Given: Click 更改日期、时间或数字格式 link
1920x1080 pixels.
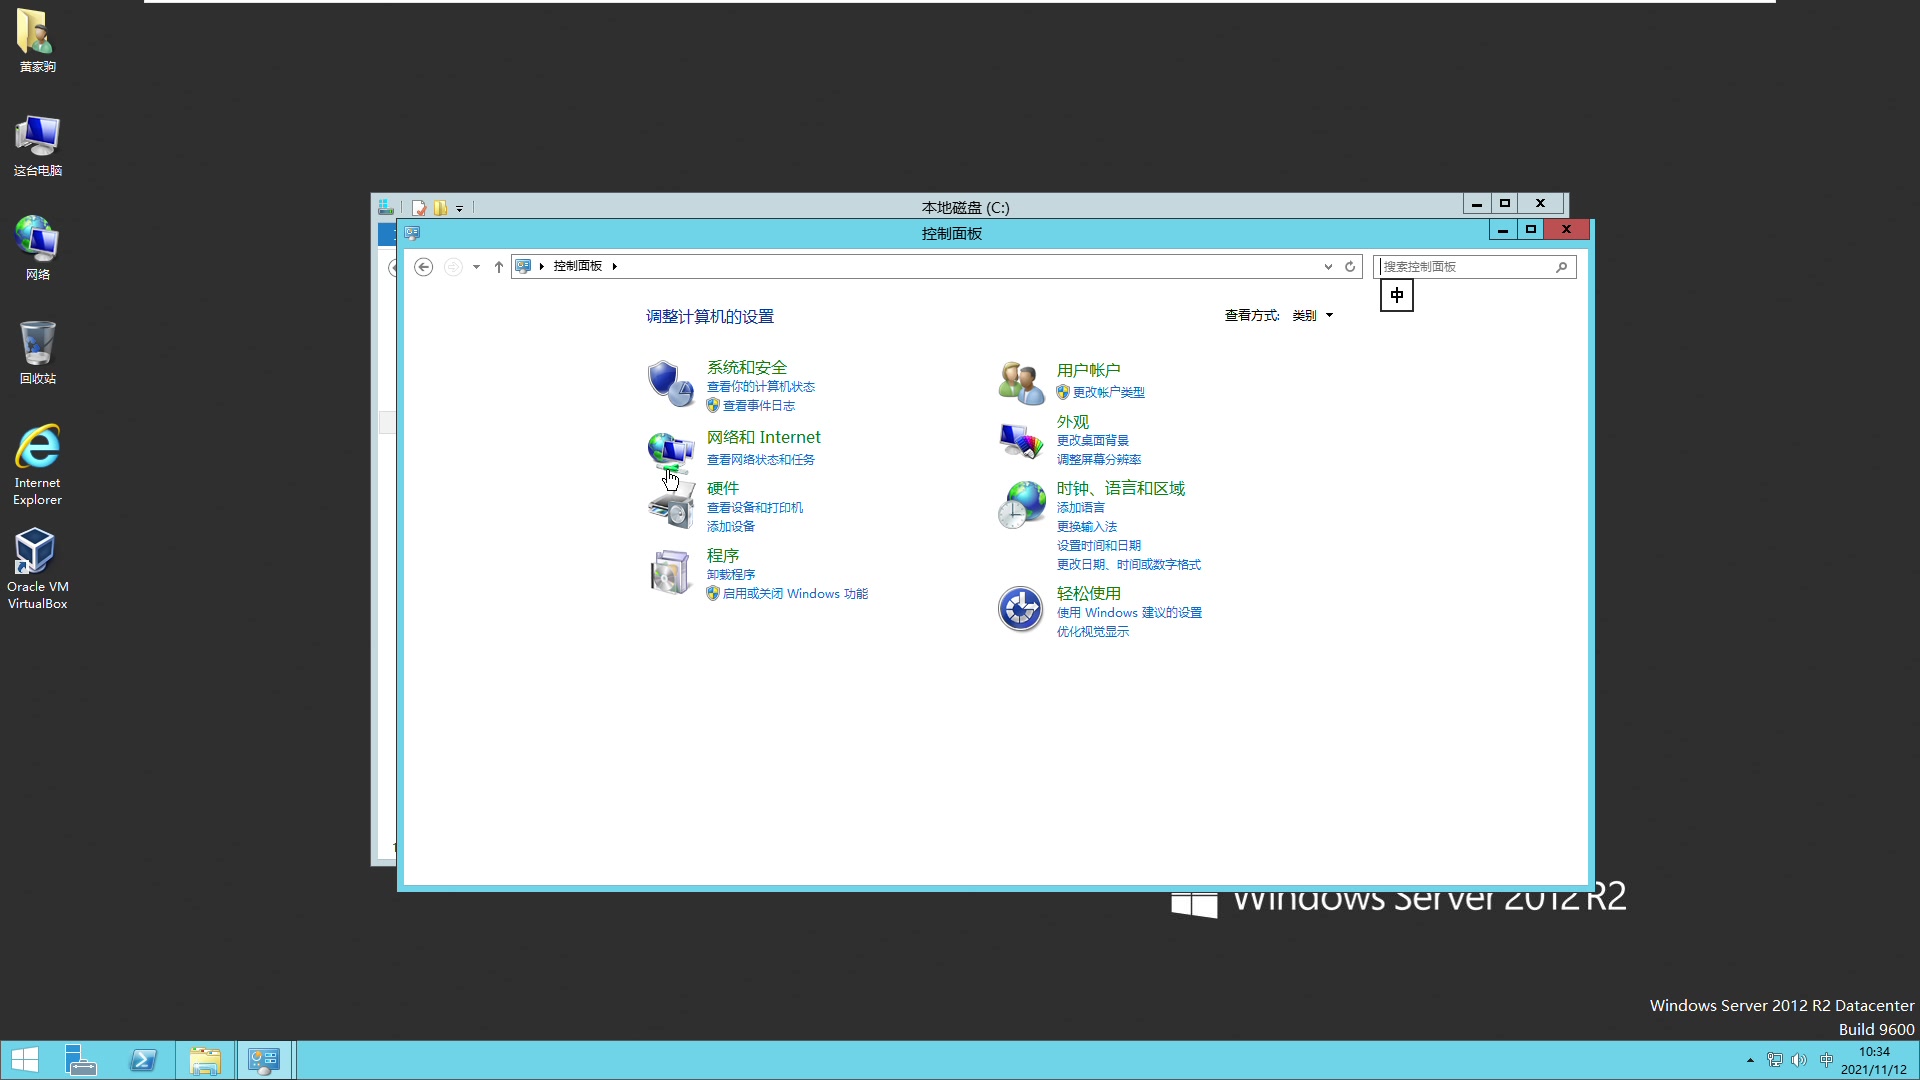Looking at the screenshot, I should [x=1128, y=565].
